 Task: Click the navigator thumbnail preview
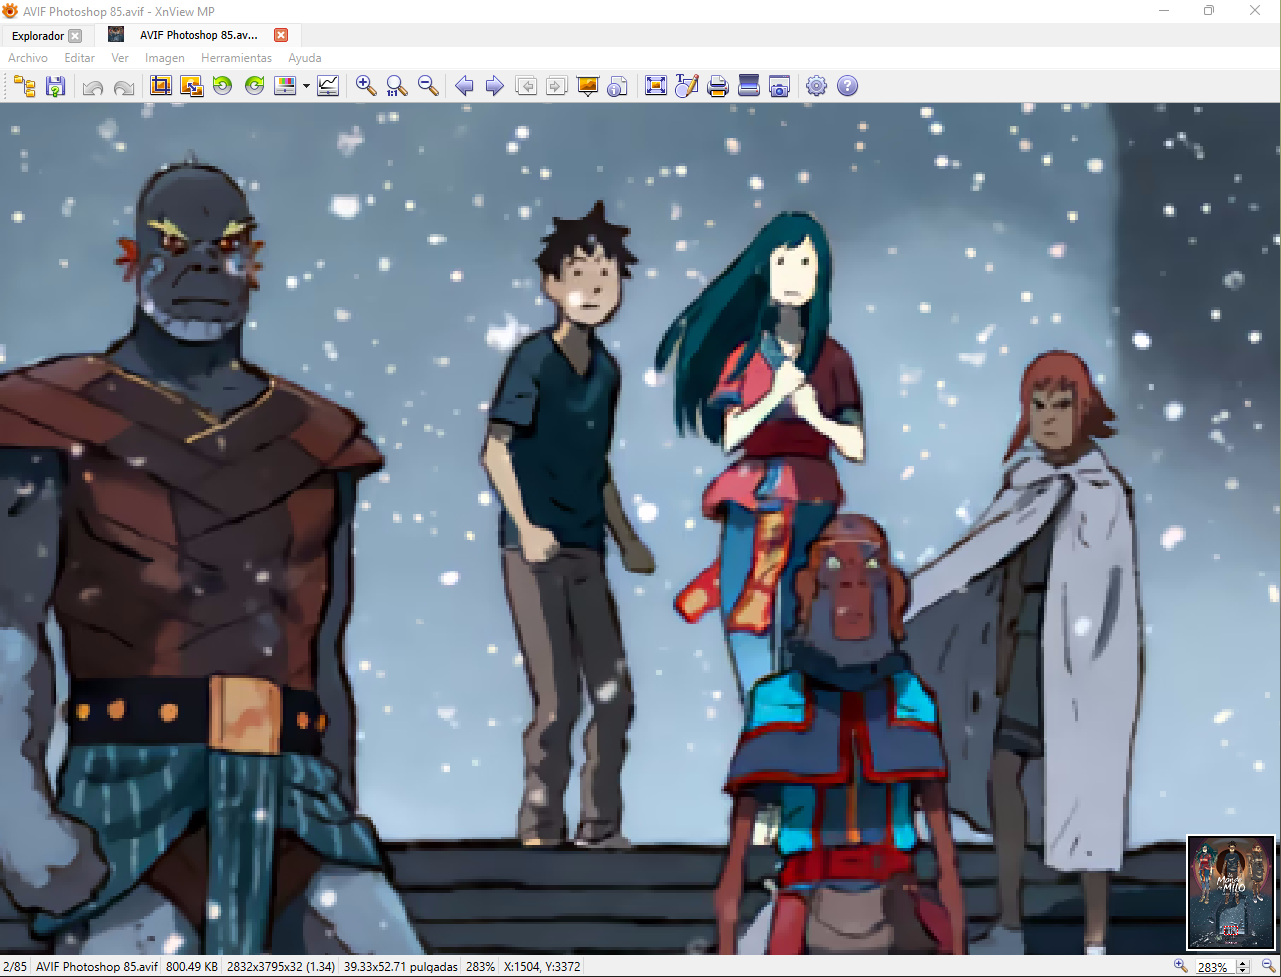coord(1231,892)
